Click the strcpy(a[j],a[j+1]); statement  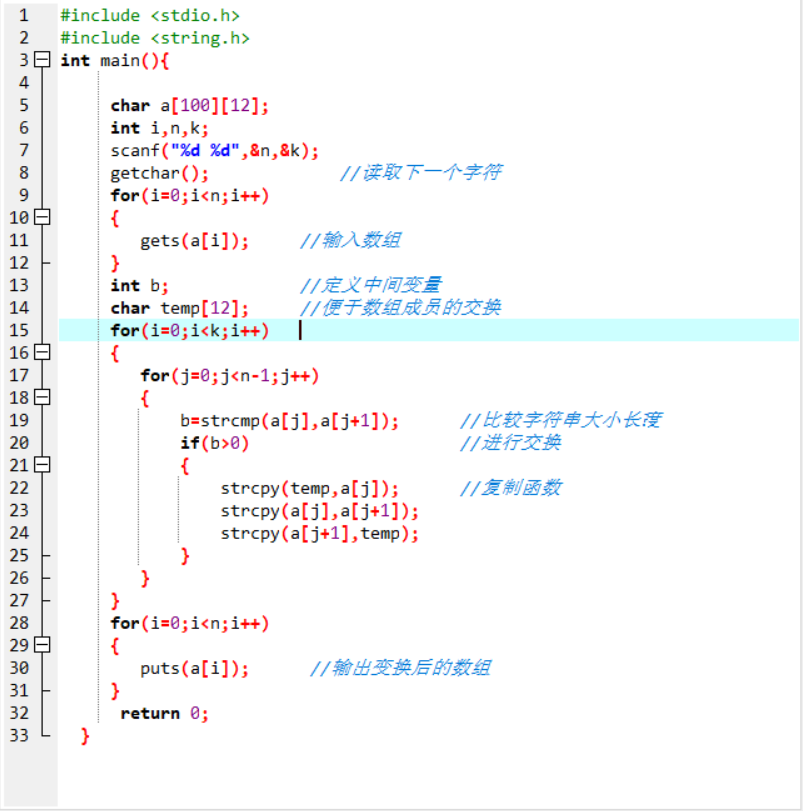(320, 511)
